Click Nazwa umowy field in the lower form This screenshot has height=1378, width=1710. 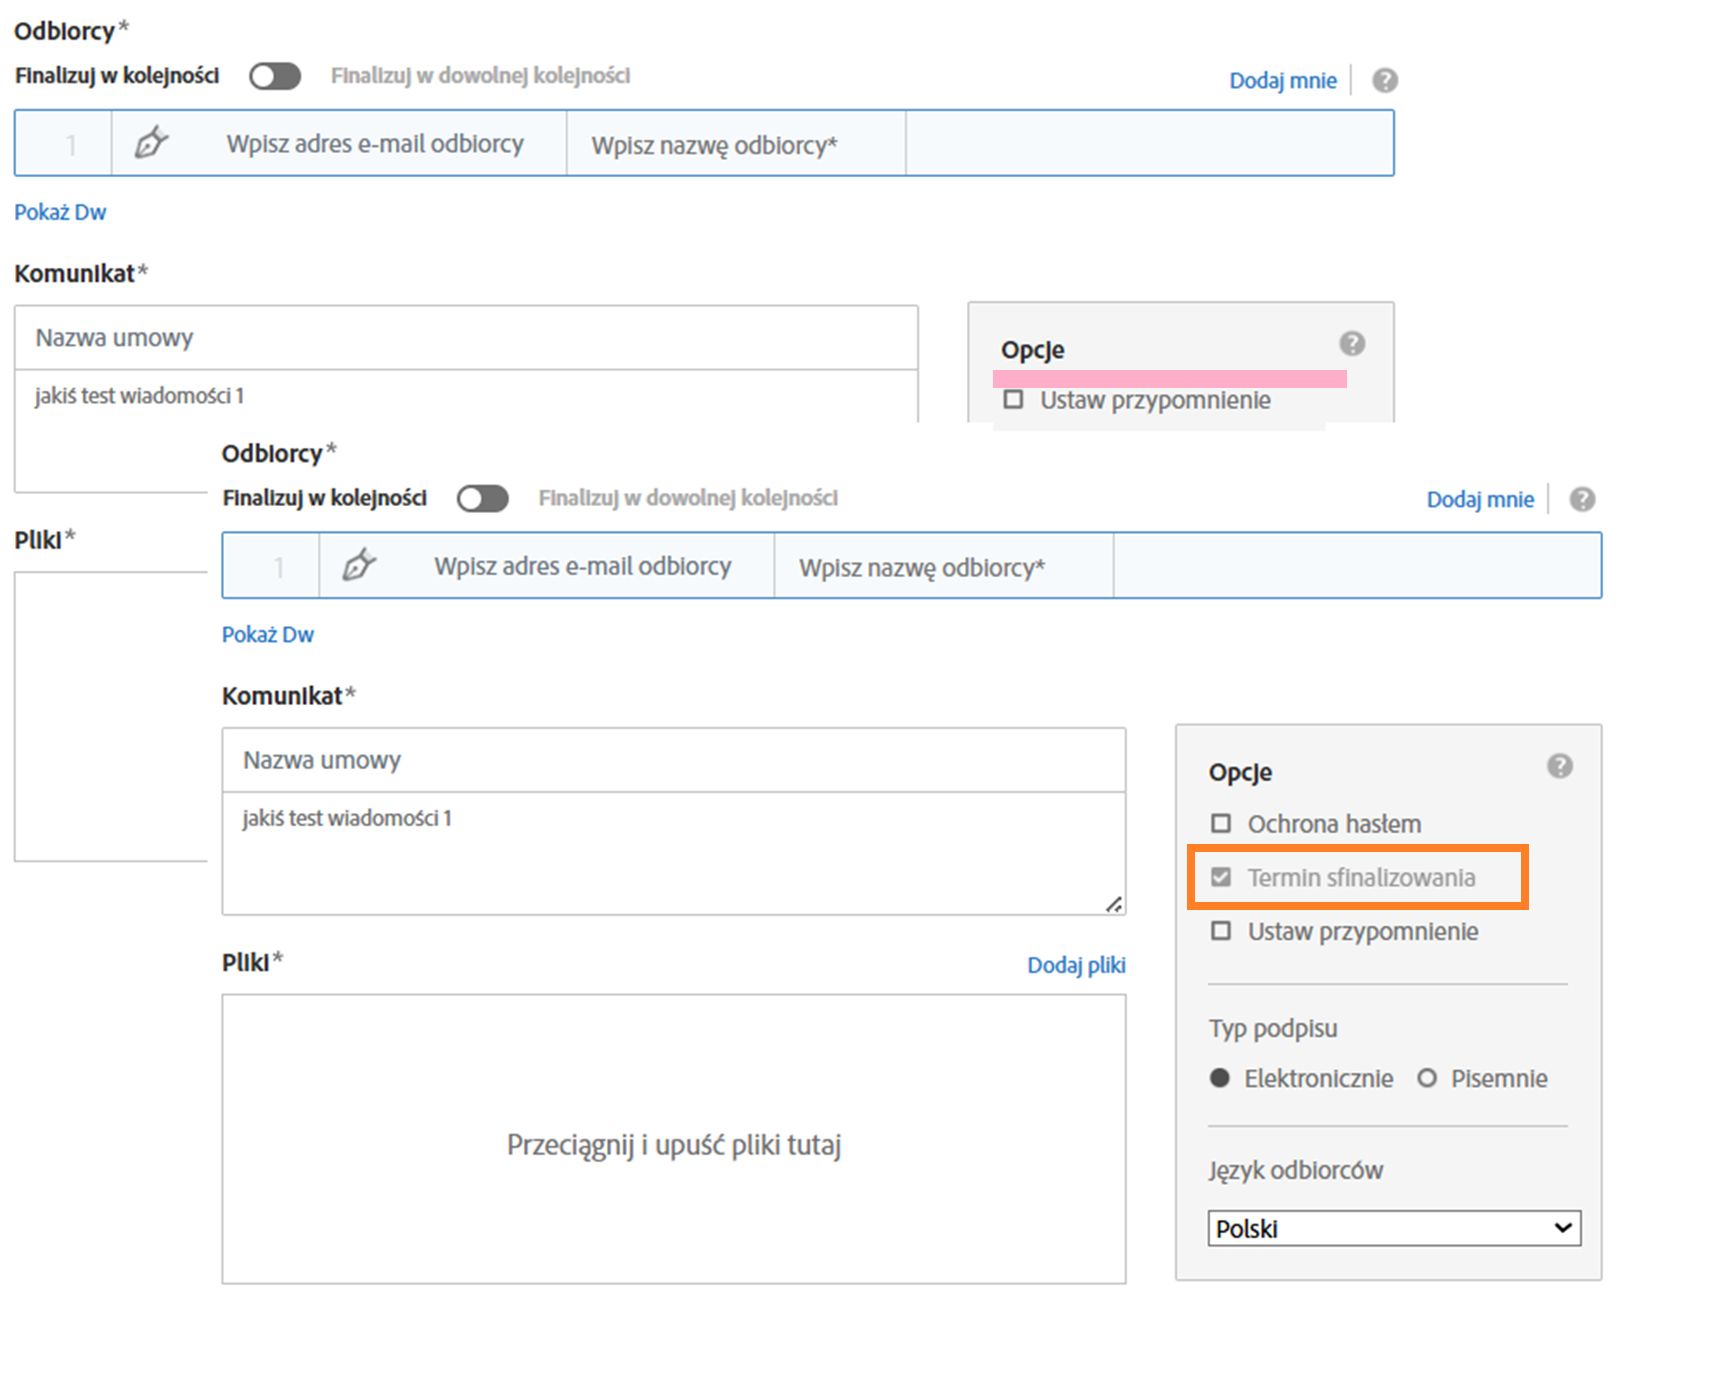point(674,760)
